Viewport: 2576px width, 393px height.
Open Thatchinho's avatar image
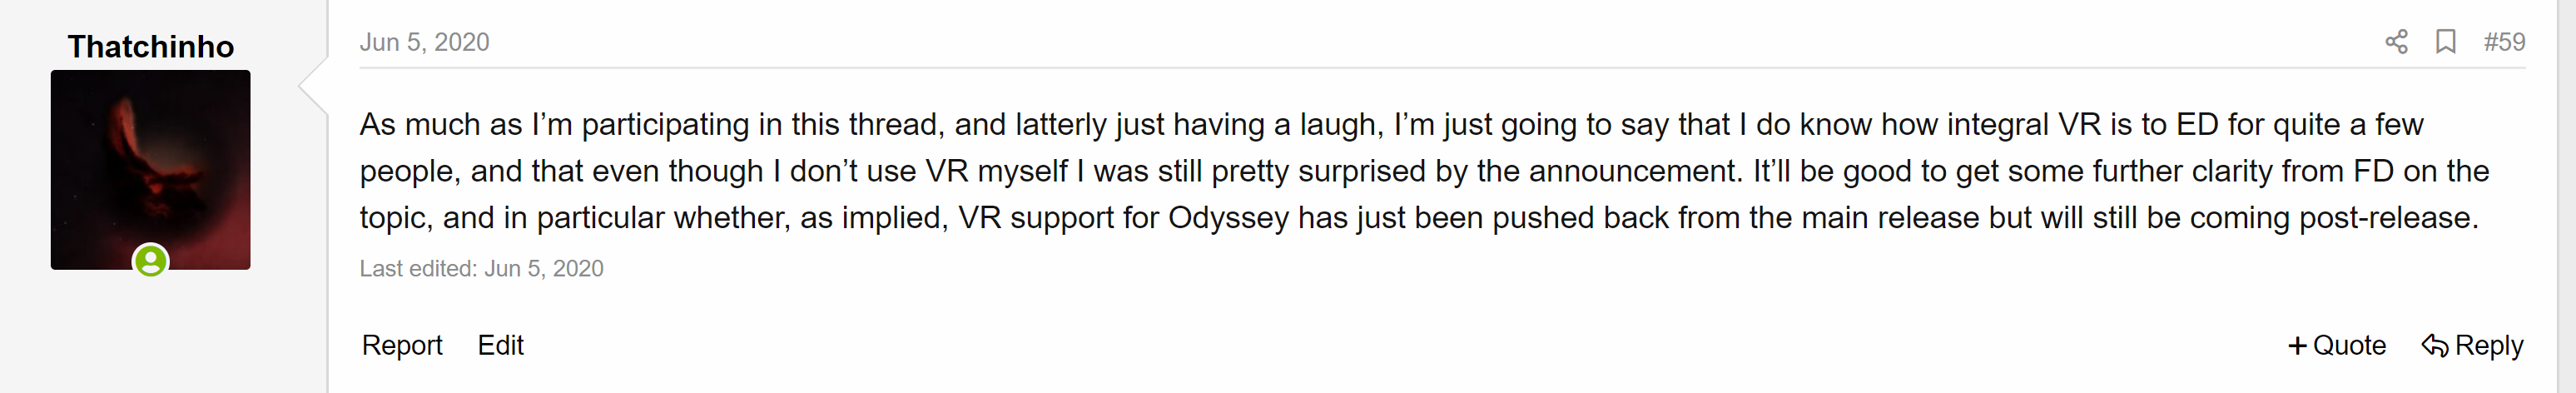click(151, 170)
